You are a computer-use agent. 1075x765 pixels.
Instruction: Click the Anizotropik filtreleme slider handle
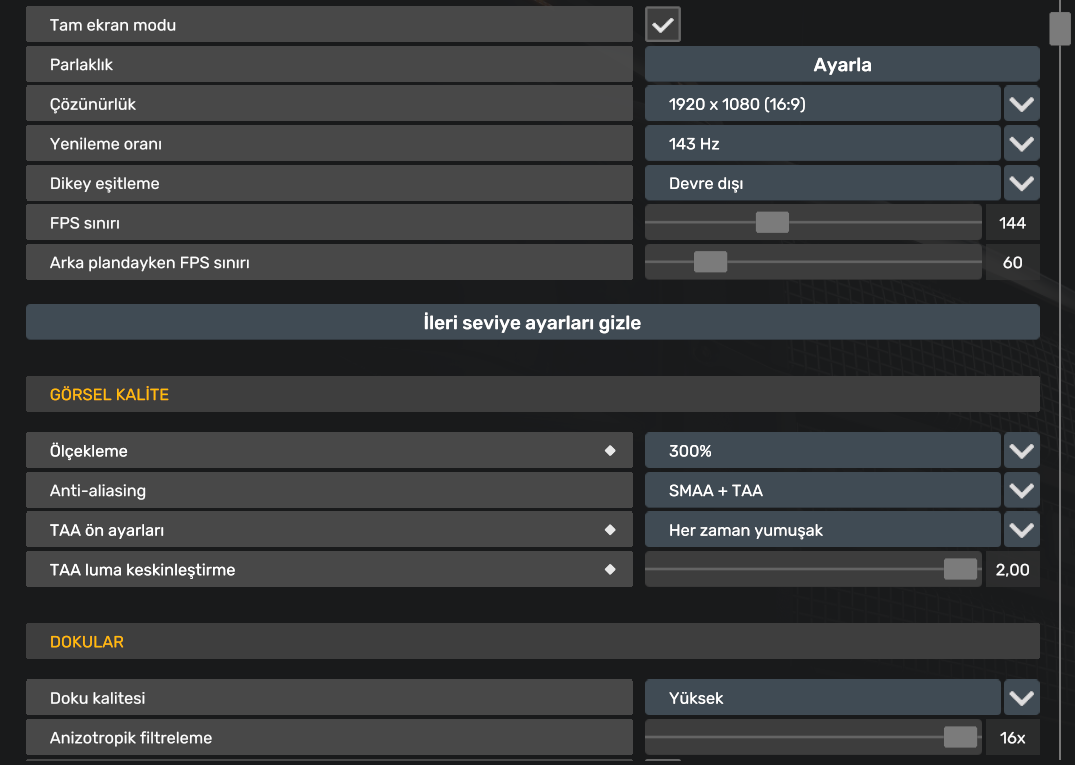[x=960, y=738]
